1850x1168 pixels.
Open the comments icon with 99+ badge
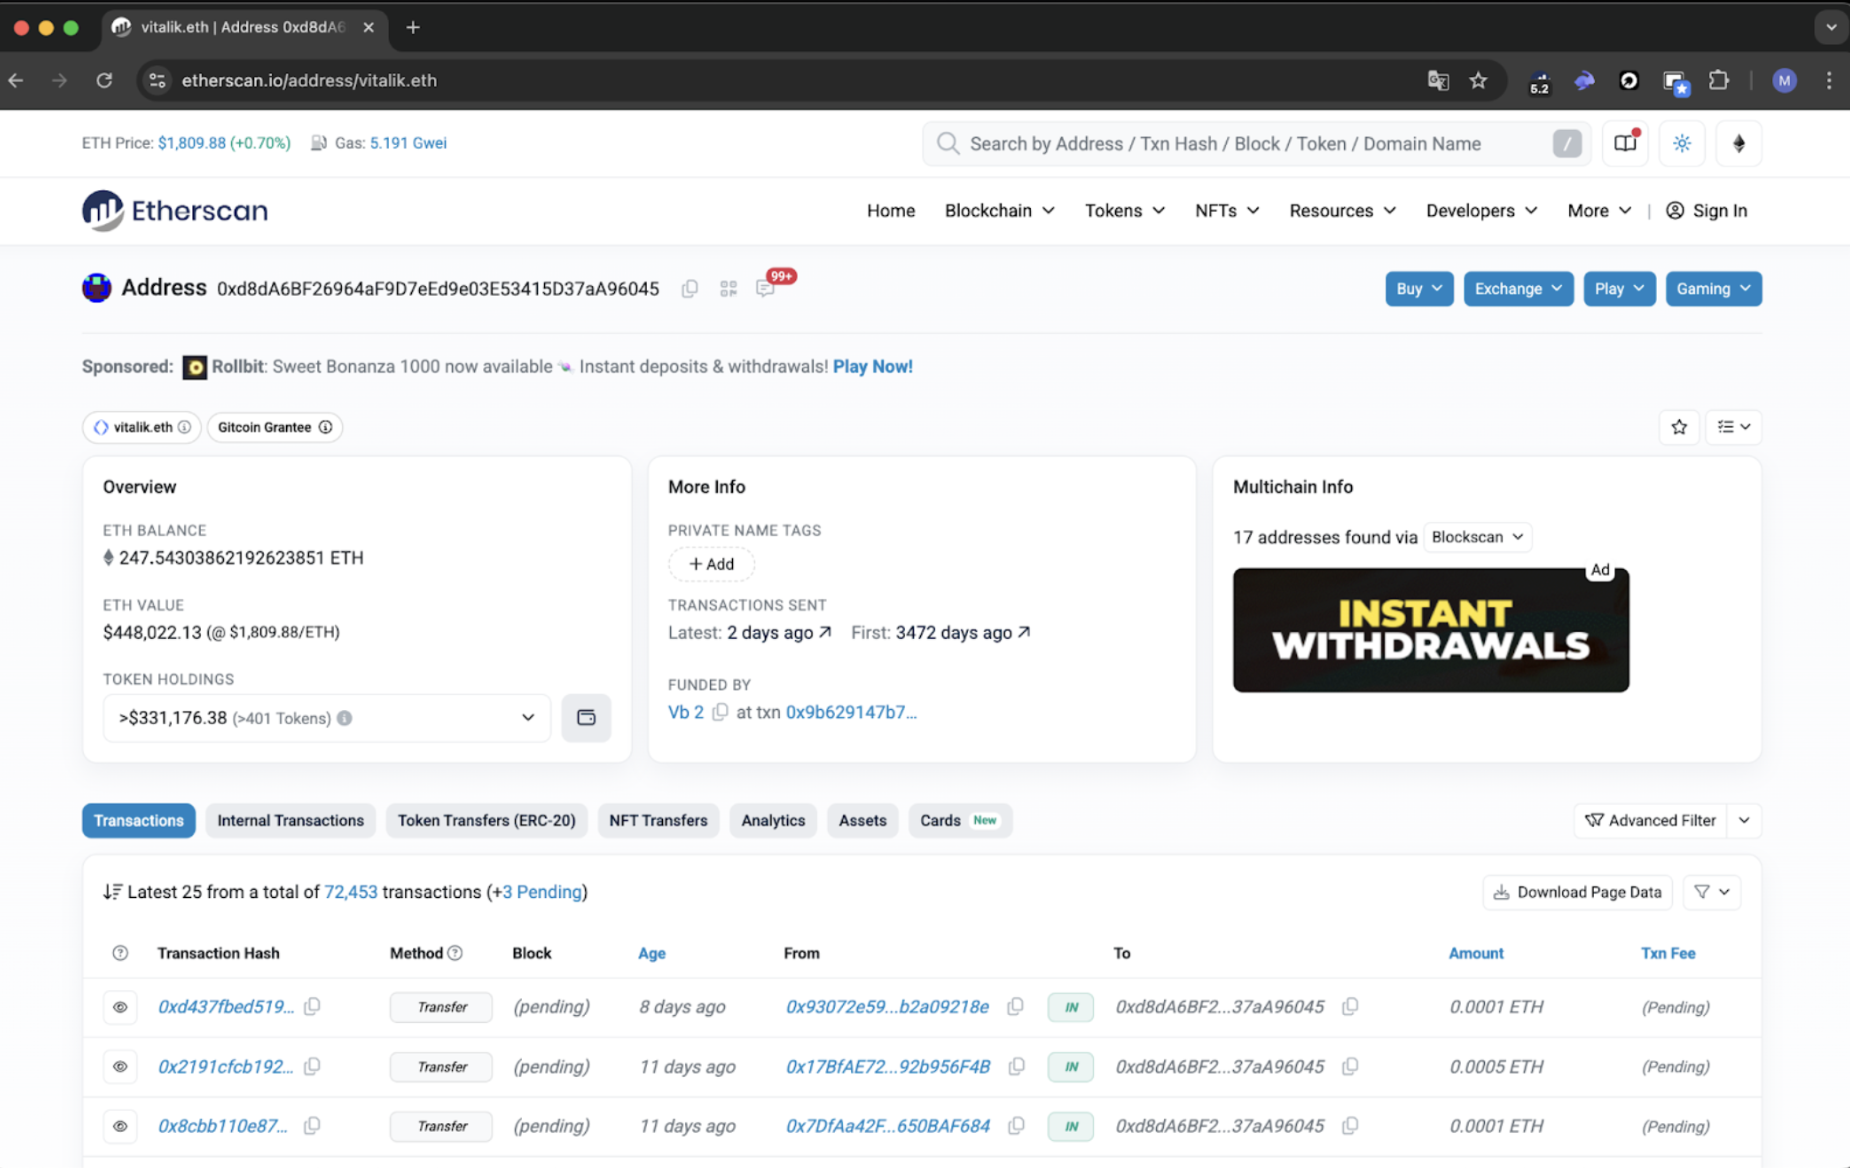[766, 289]
